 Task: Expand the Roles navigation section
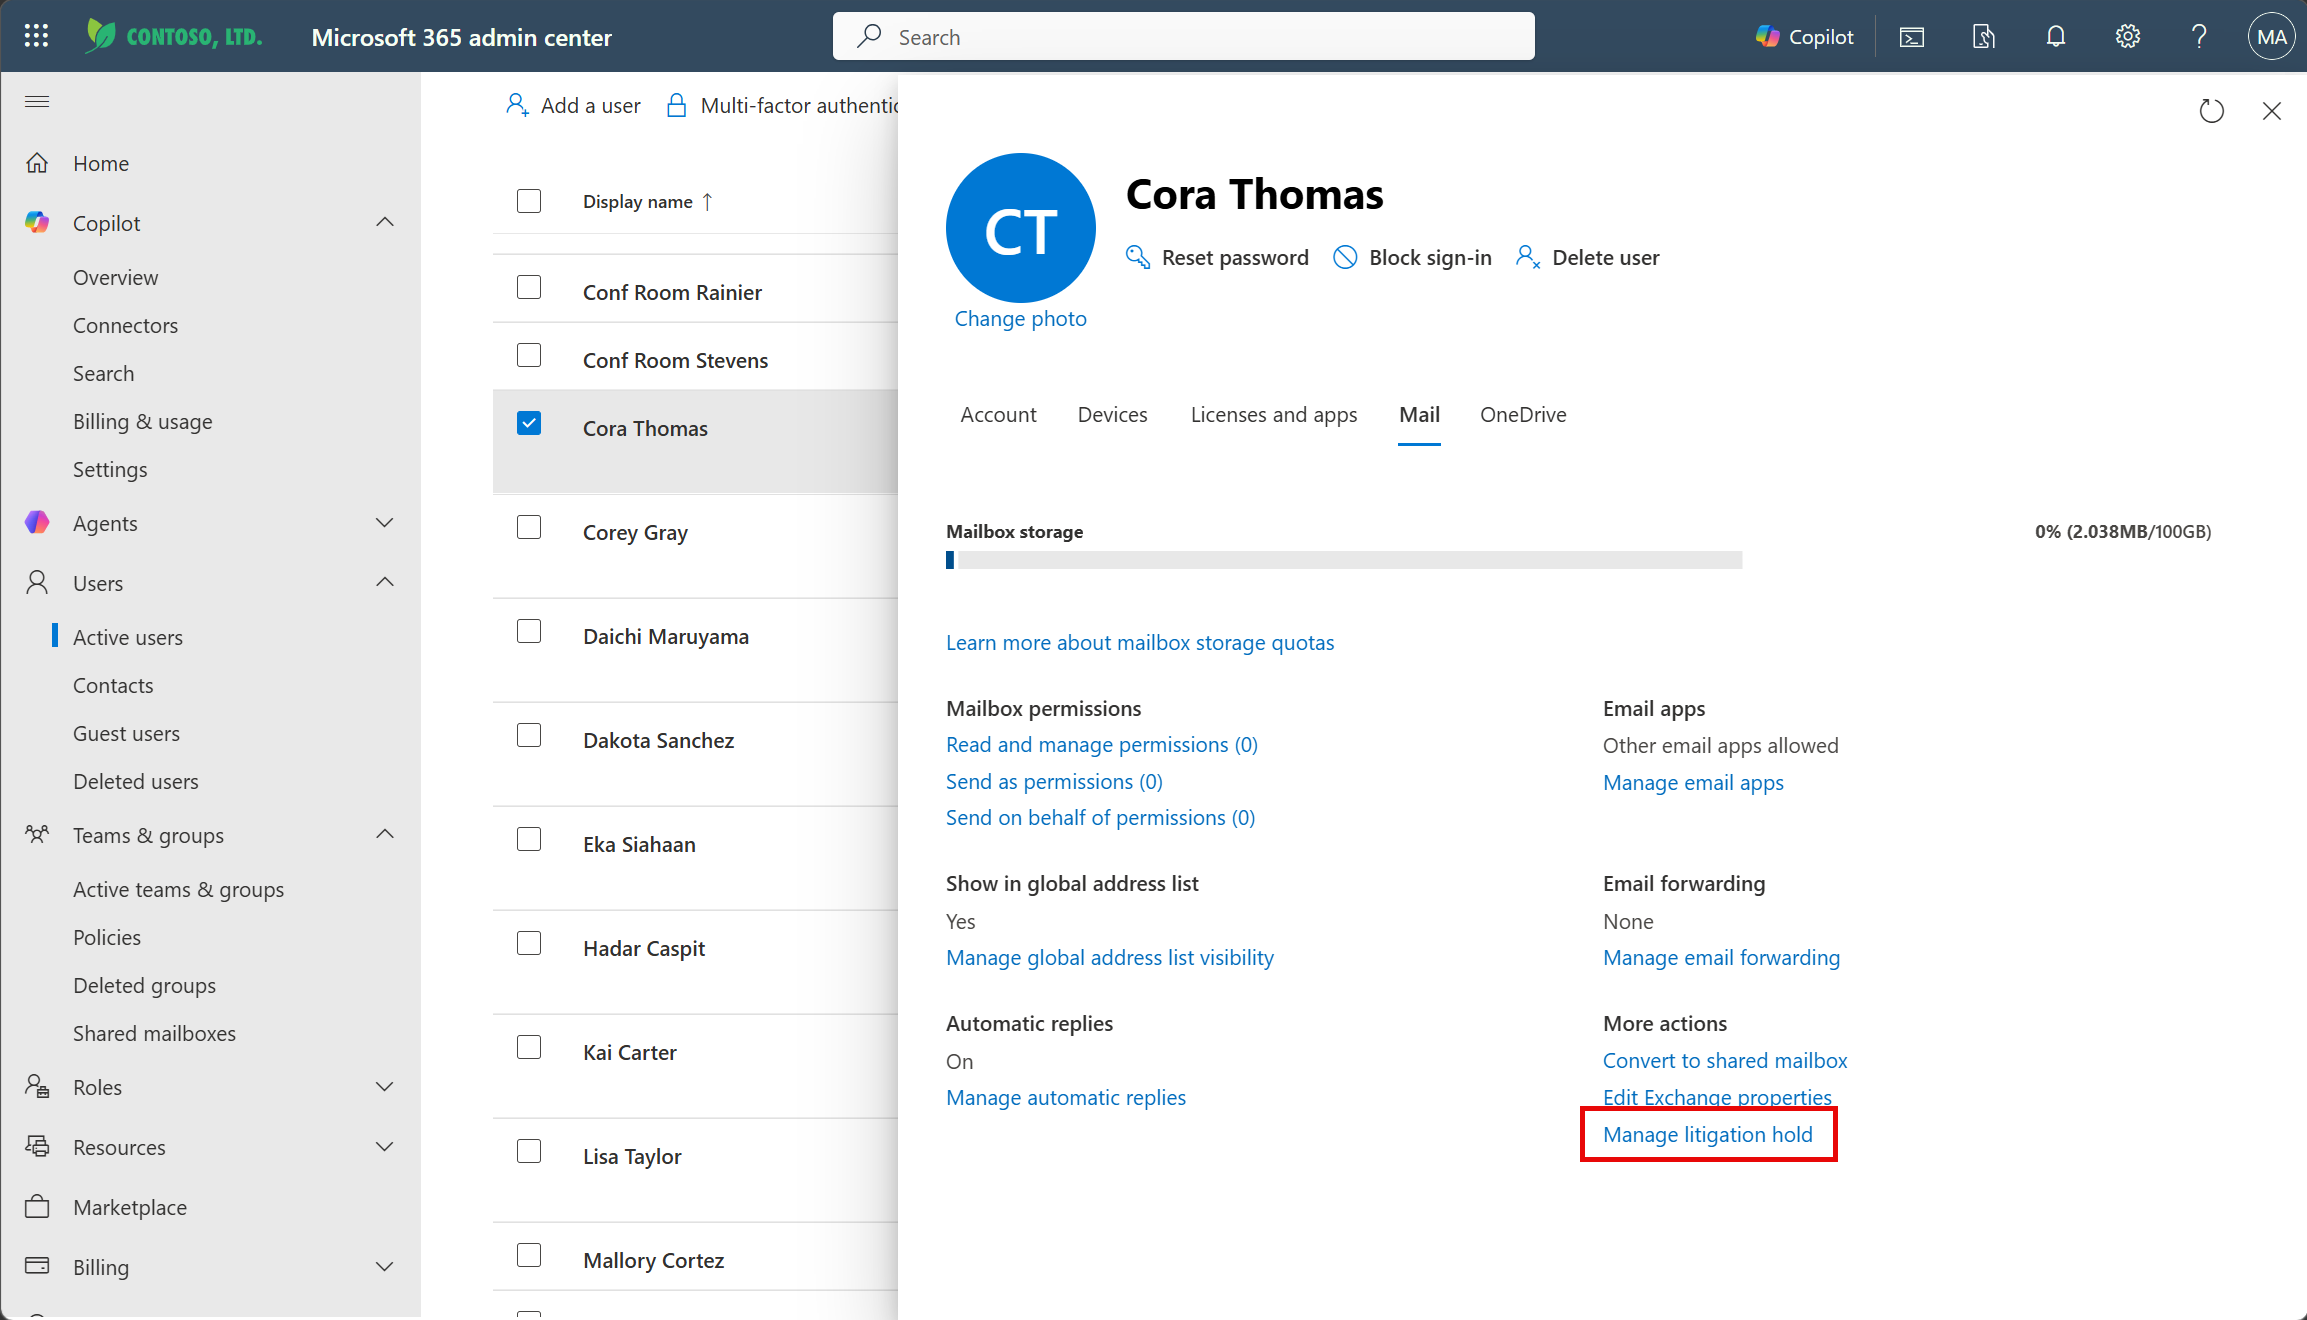click(384, 1087)
